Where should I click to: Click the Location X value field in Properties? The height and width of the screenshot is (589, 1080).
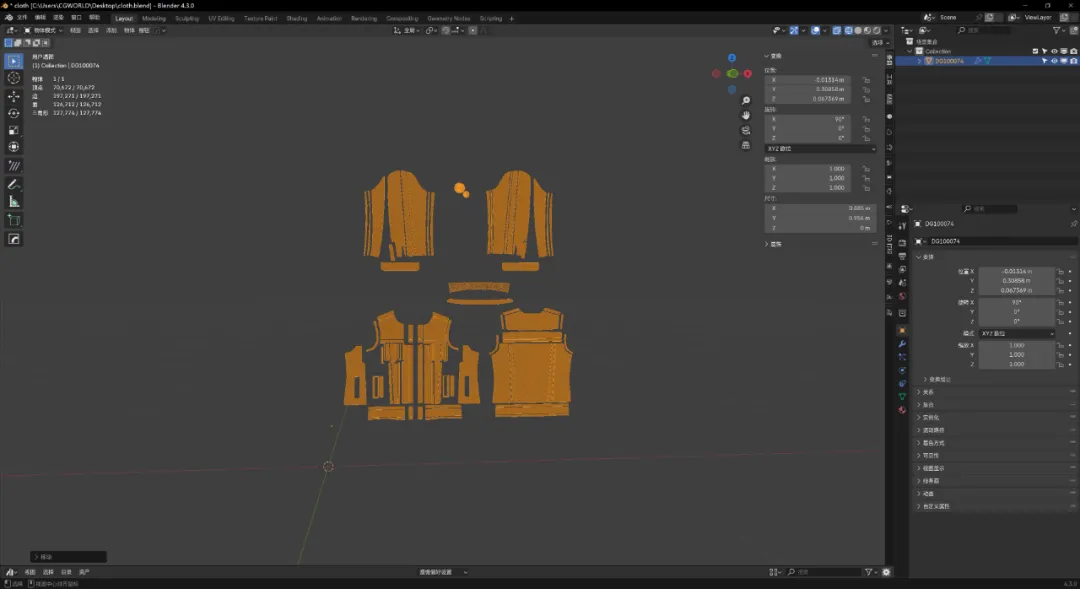click(1016, 271)
